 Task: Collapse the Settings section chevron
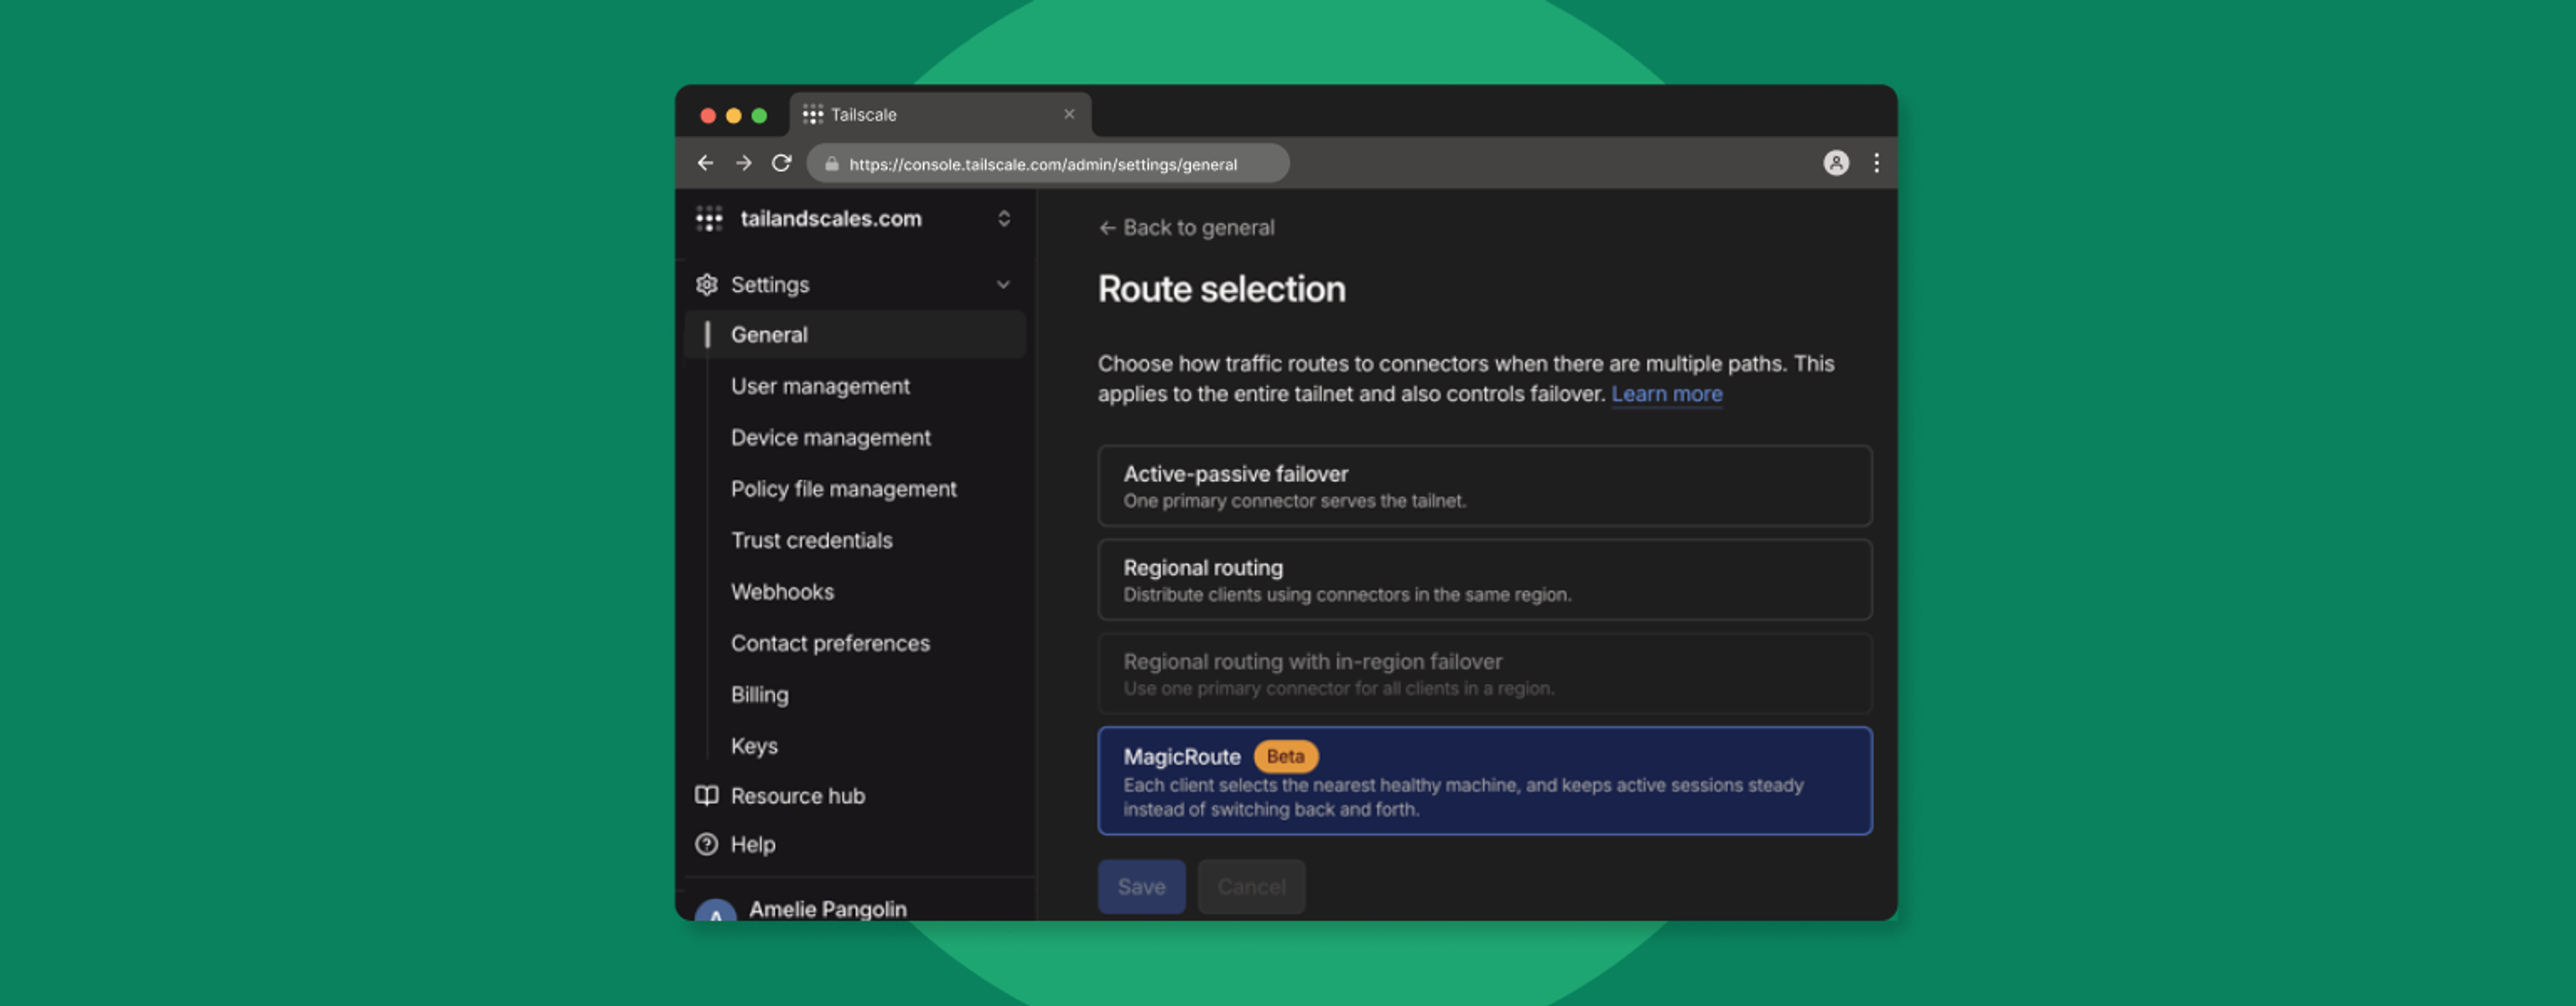point(1003,285)
